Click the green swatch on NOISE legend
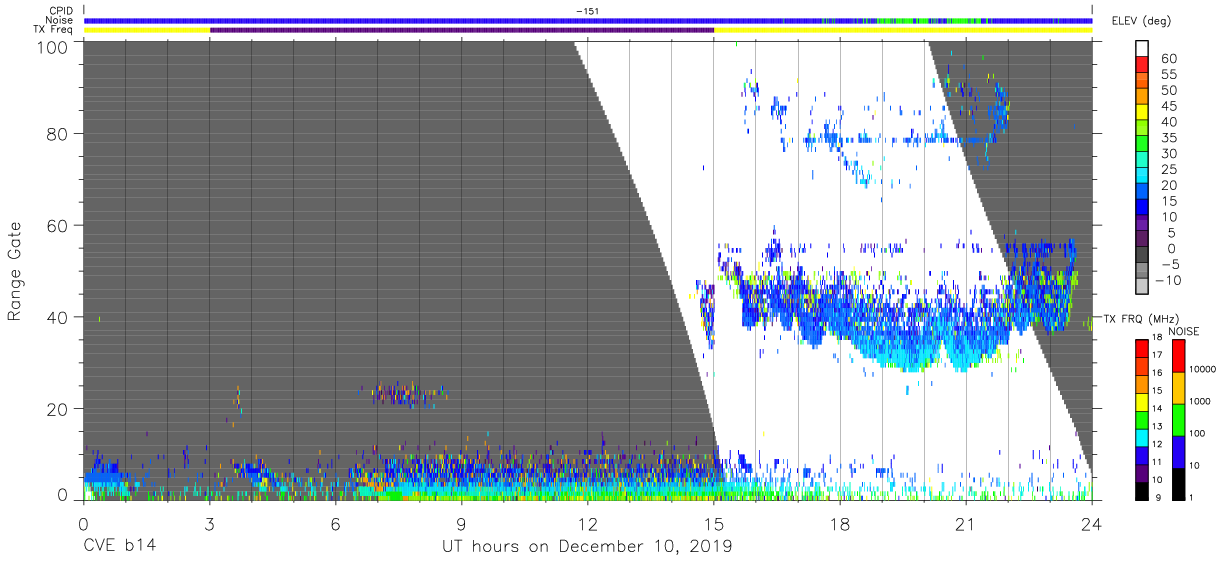The height and width of the screenshot is (567, 1228). pos(1177,419)
